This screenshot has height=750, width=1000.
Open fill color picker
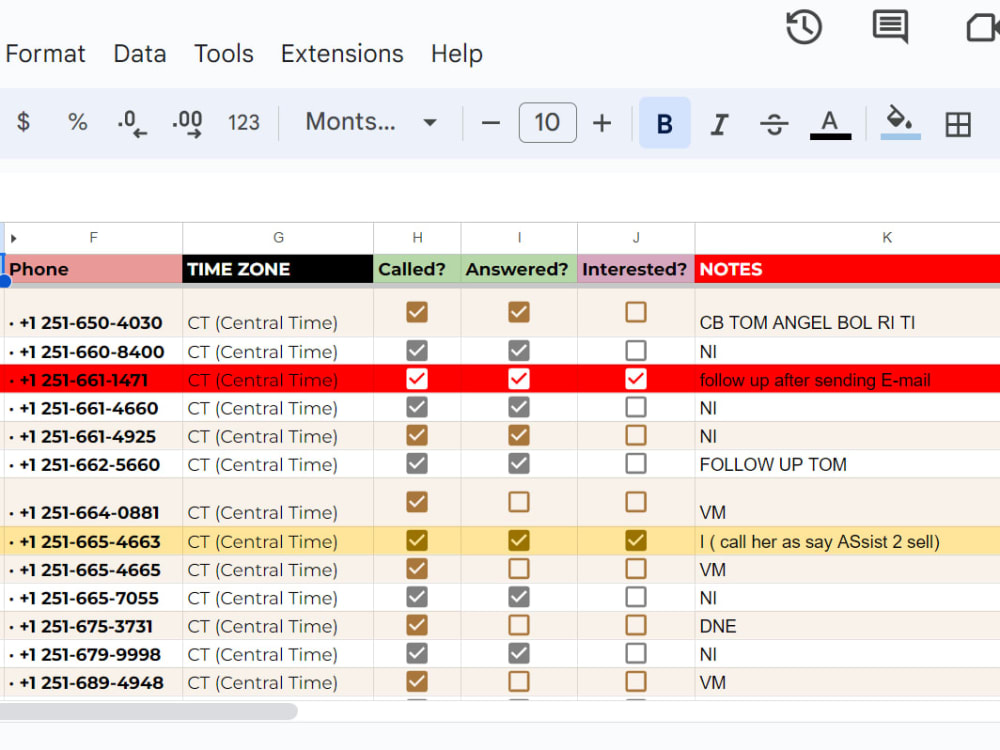coord(900,122)
